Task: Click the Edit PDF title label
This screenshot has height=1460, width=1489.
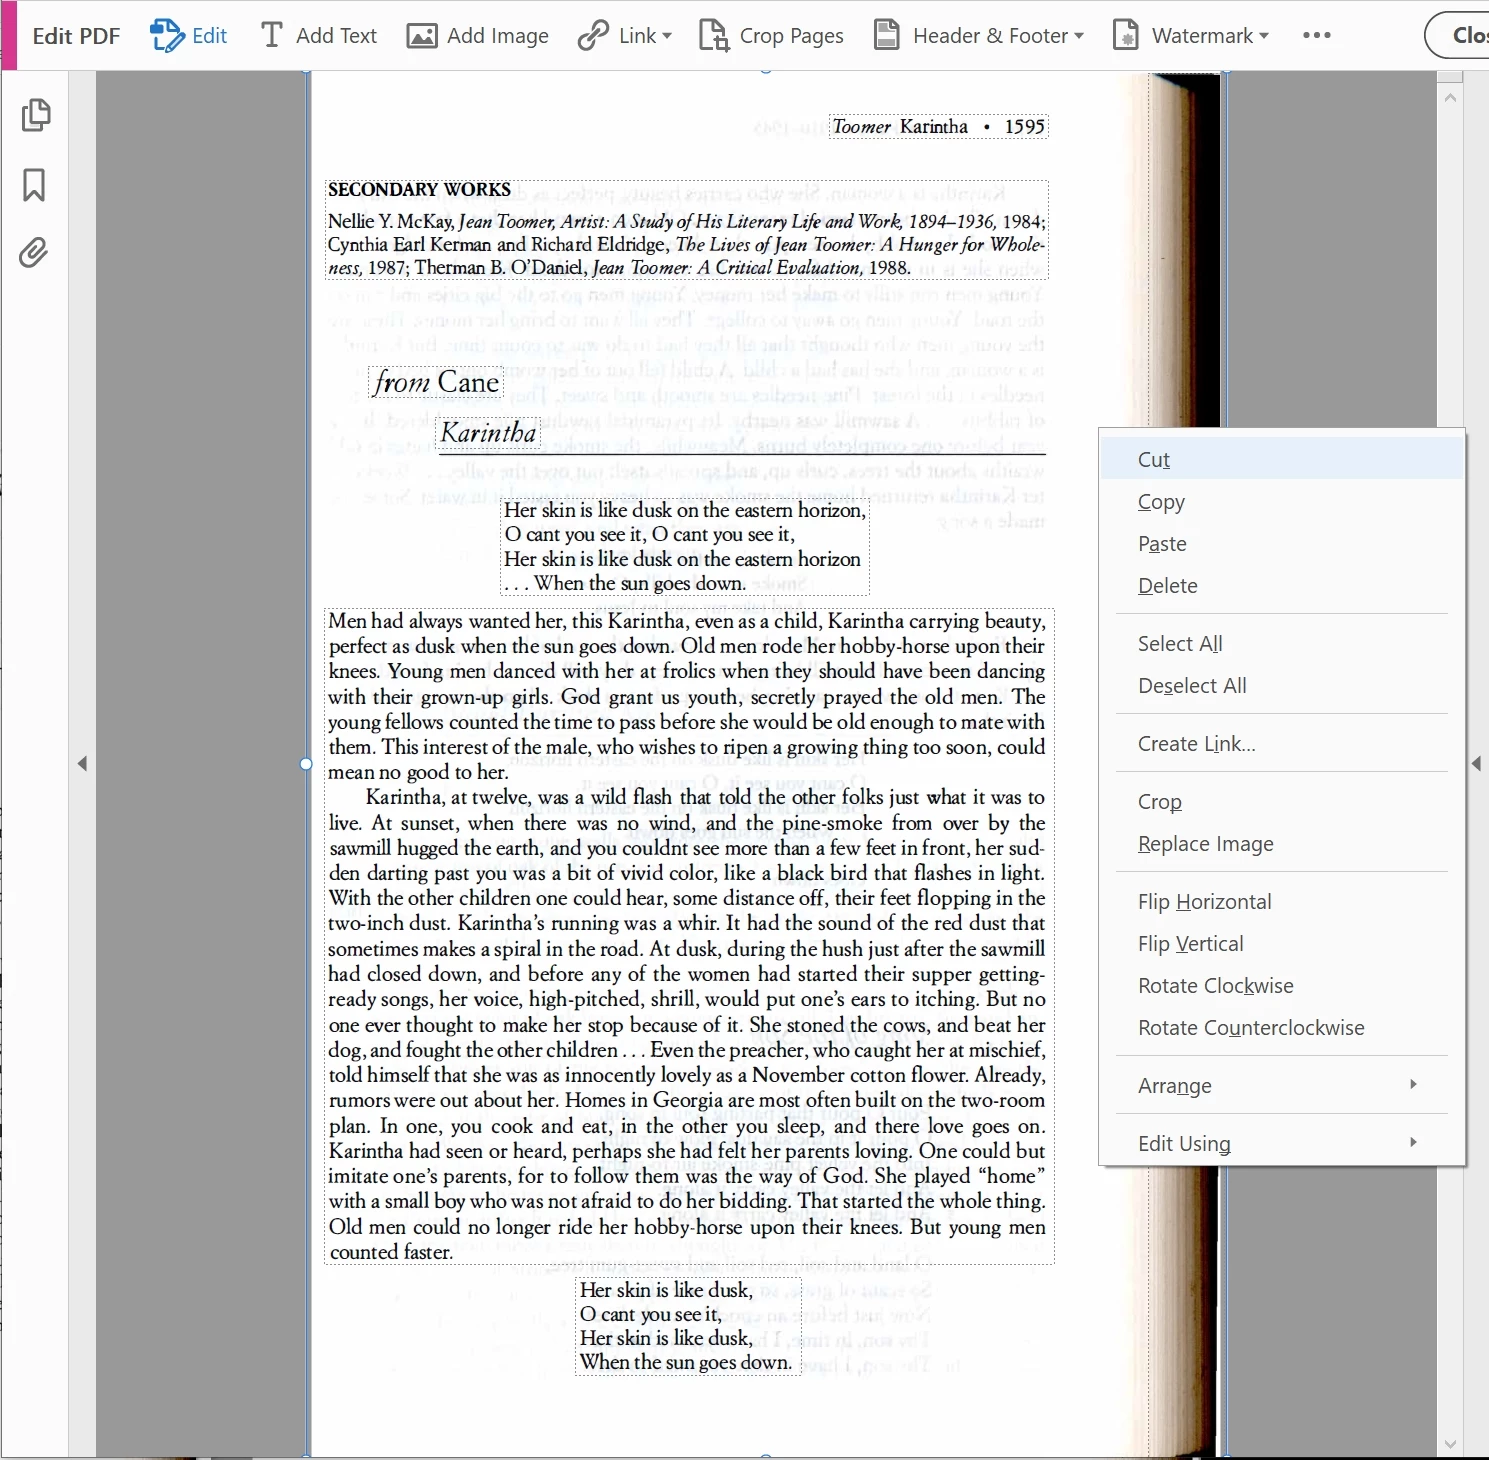Action: click(x=76, y=36)
